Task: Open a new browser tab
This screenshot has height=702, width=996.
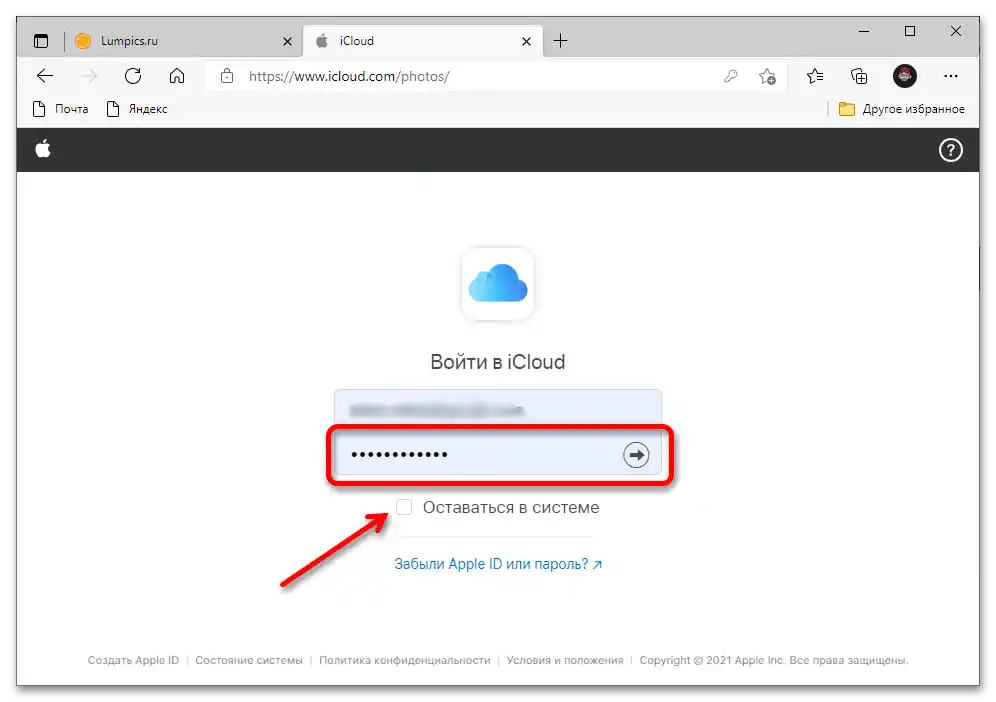Action: (x=560, y=41)
